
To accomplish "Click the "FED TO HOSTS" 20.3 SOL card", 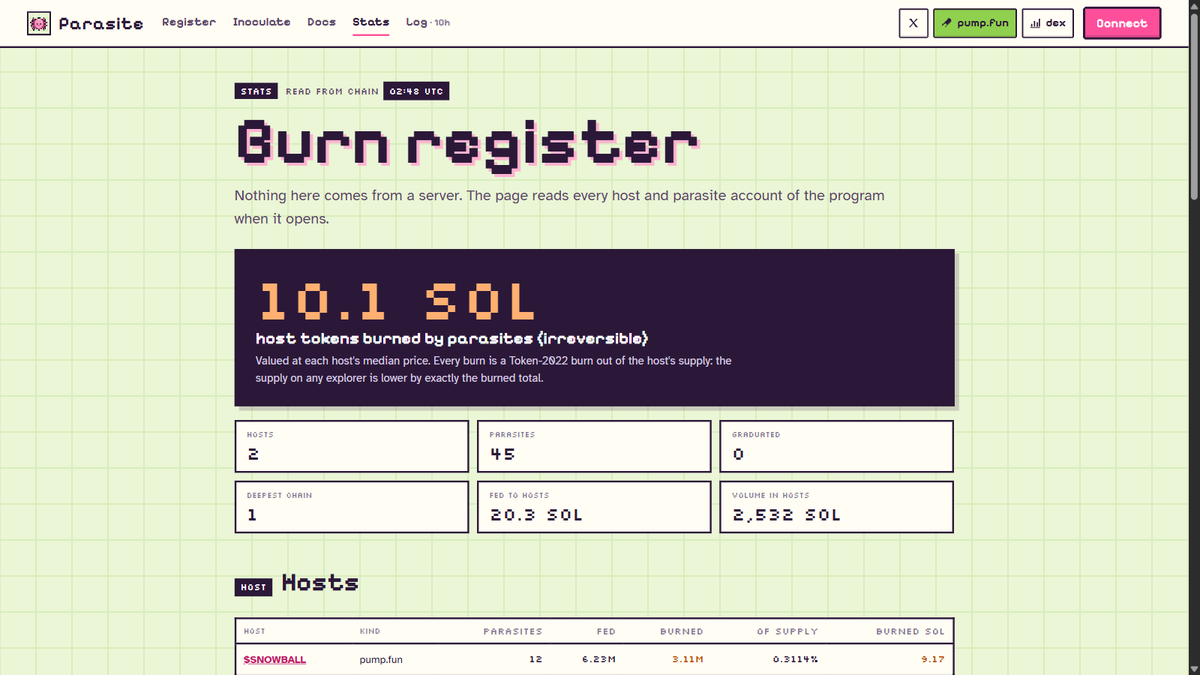I will click(594, 507).
